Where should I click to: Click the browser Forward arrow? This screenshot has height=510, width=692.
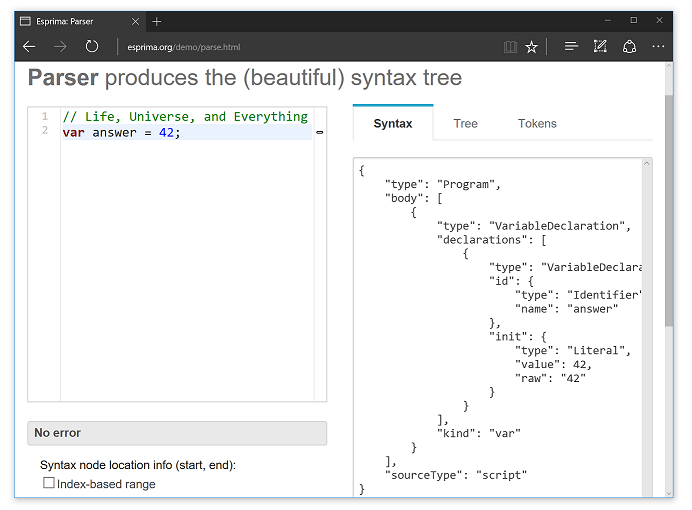60,46
